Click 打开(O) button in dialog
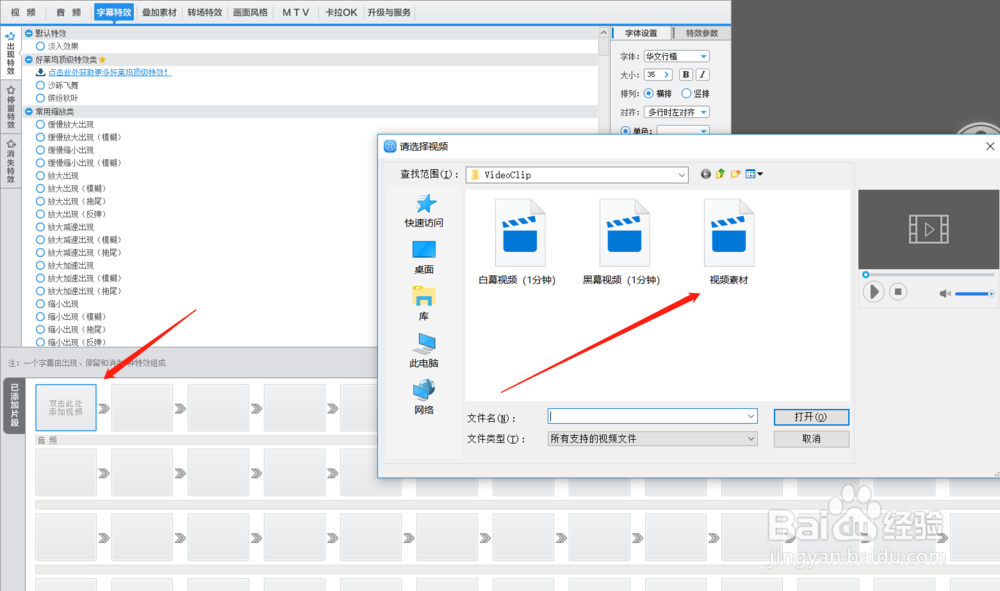1000x591 pixels. click(x=811, y=417)
